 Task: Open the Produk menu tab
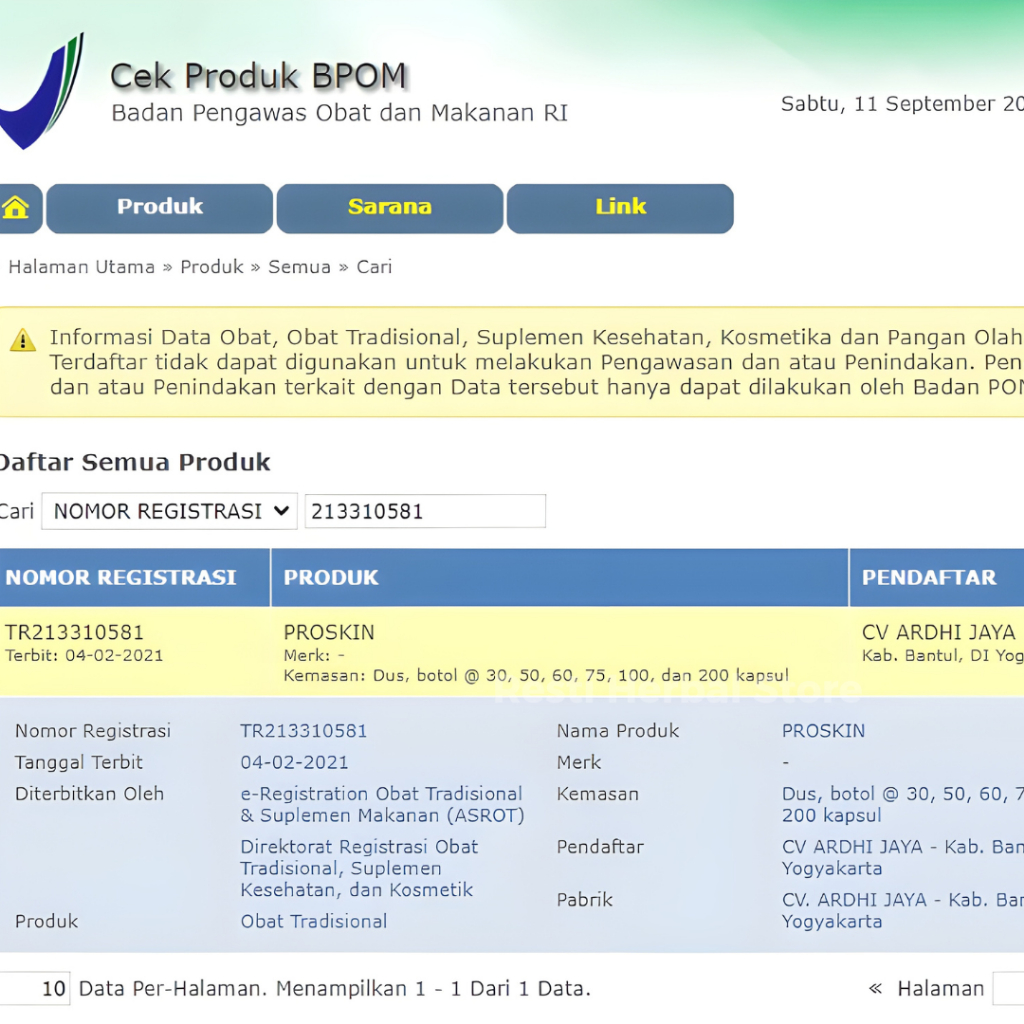pos(160,208)
